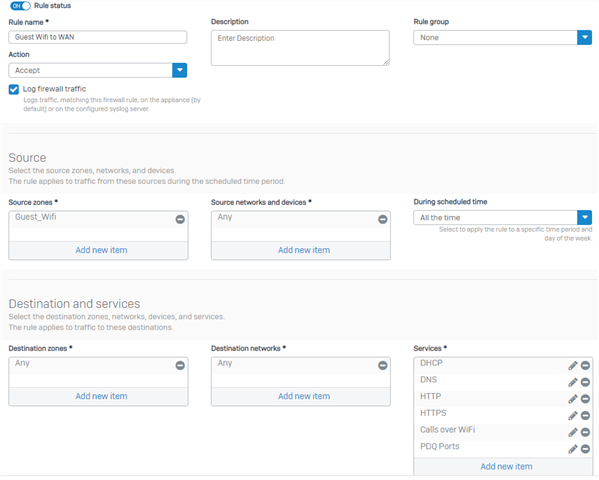Viewport: 599px width, 480px height.
Task: Open the Action dropdown showing Accept
Action: point(98,70)
